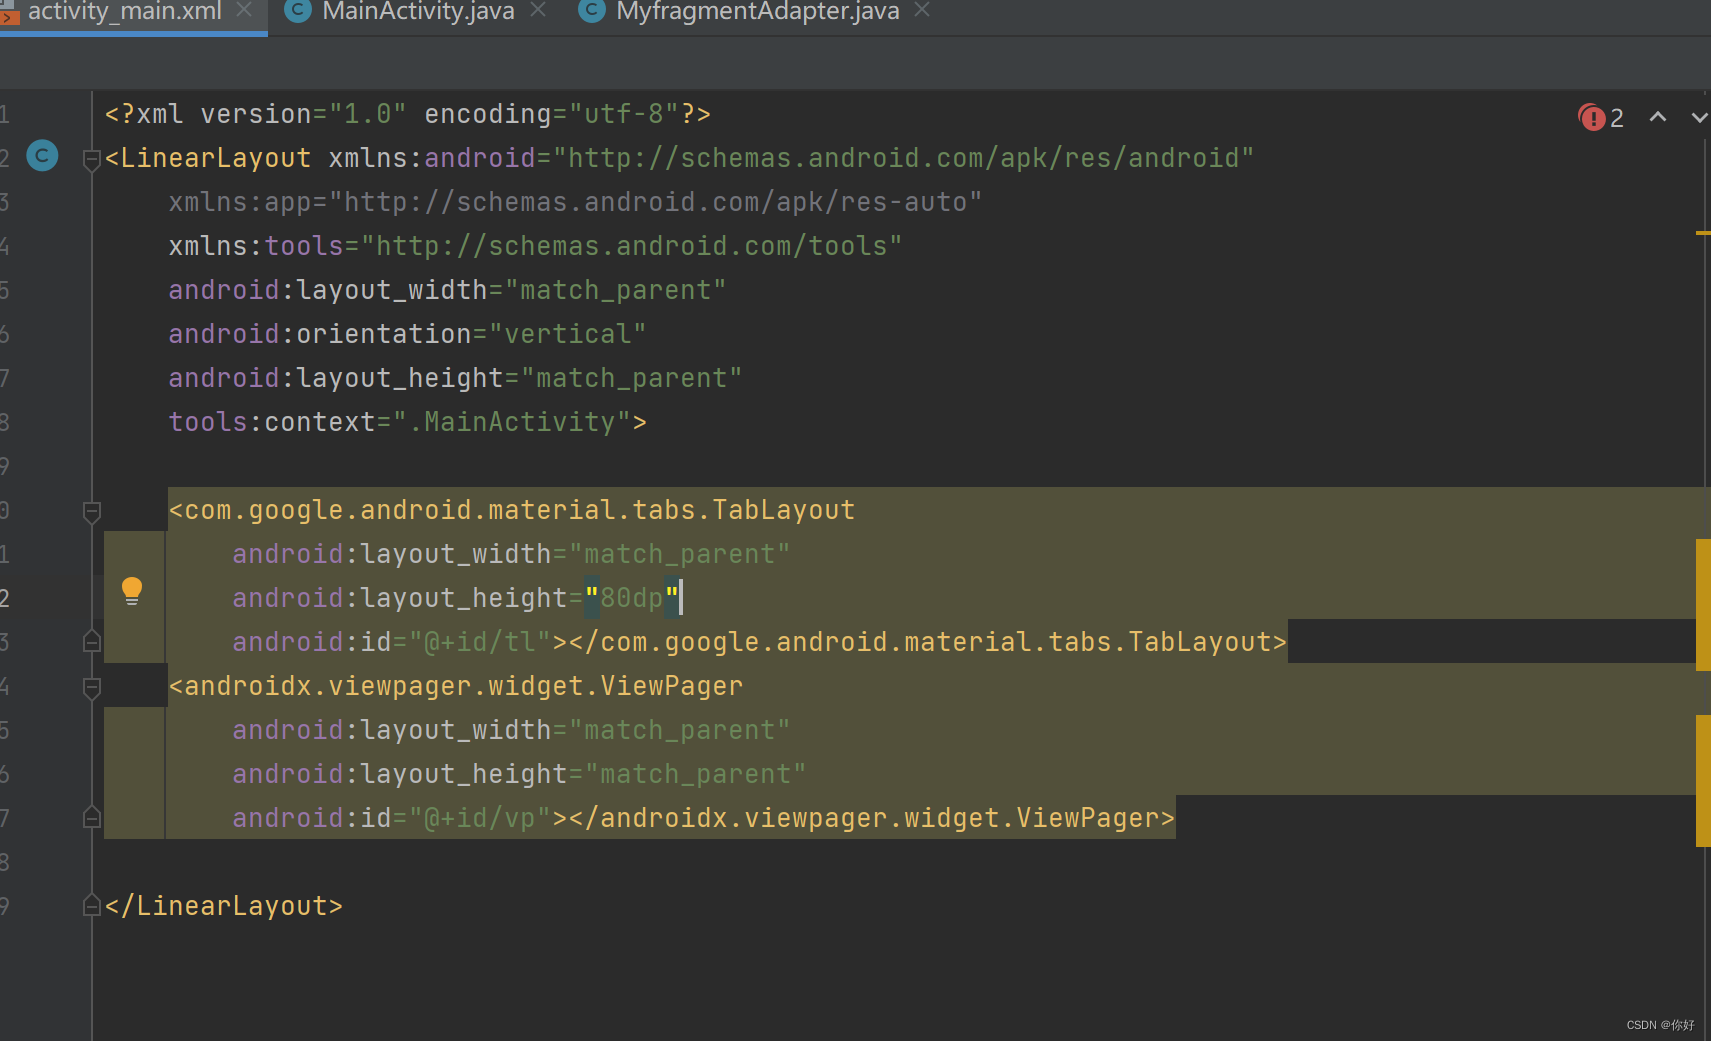Click the fold marker after the TabLayout block
This screenshot has width=1711, height=1041.
point(91,641)
